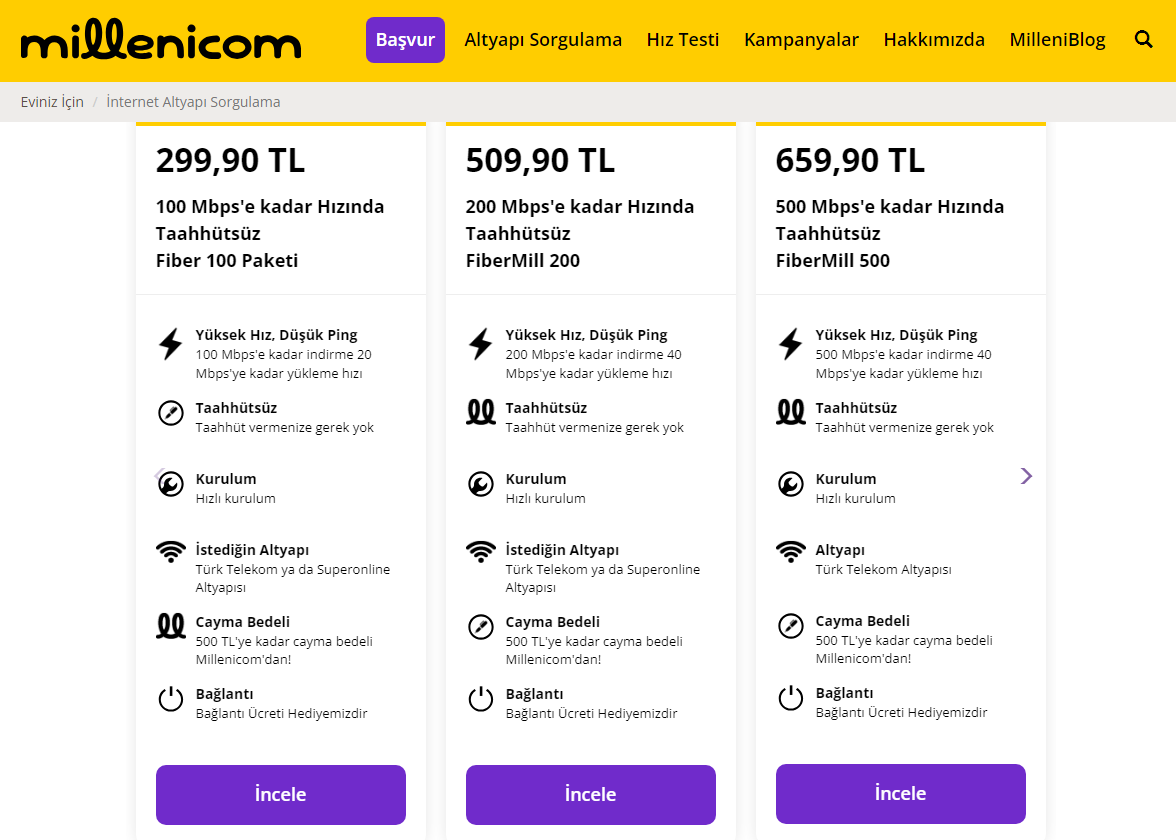This screenshot has width=1176, height=840.
Task: Open the Altyapı Sorgulama menu item
Action: pyautogui.click(x=543, y=40)
